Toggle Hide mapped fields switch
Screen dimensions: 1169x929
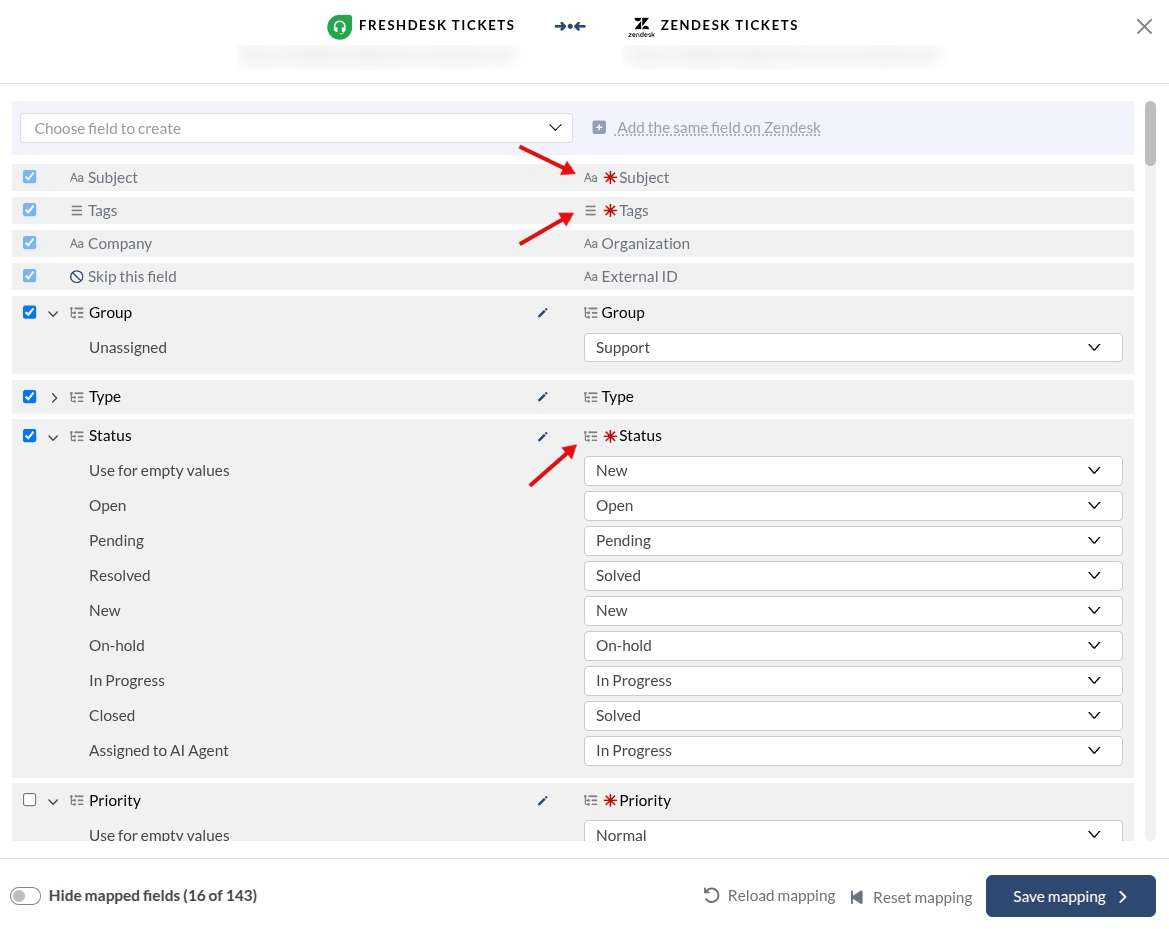pos(25,895)
